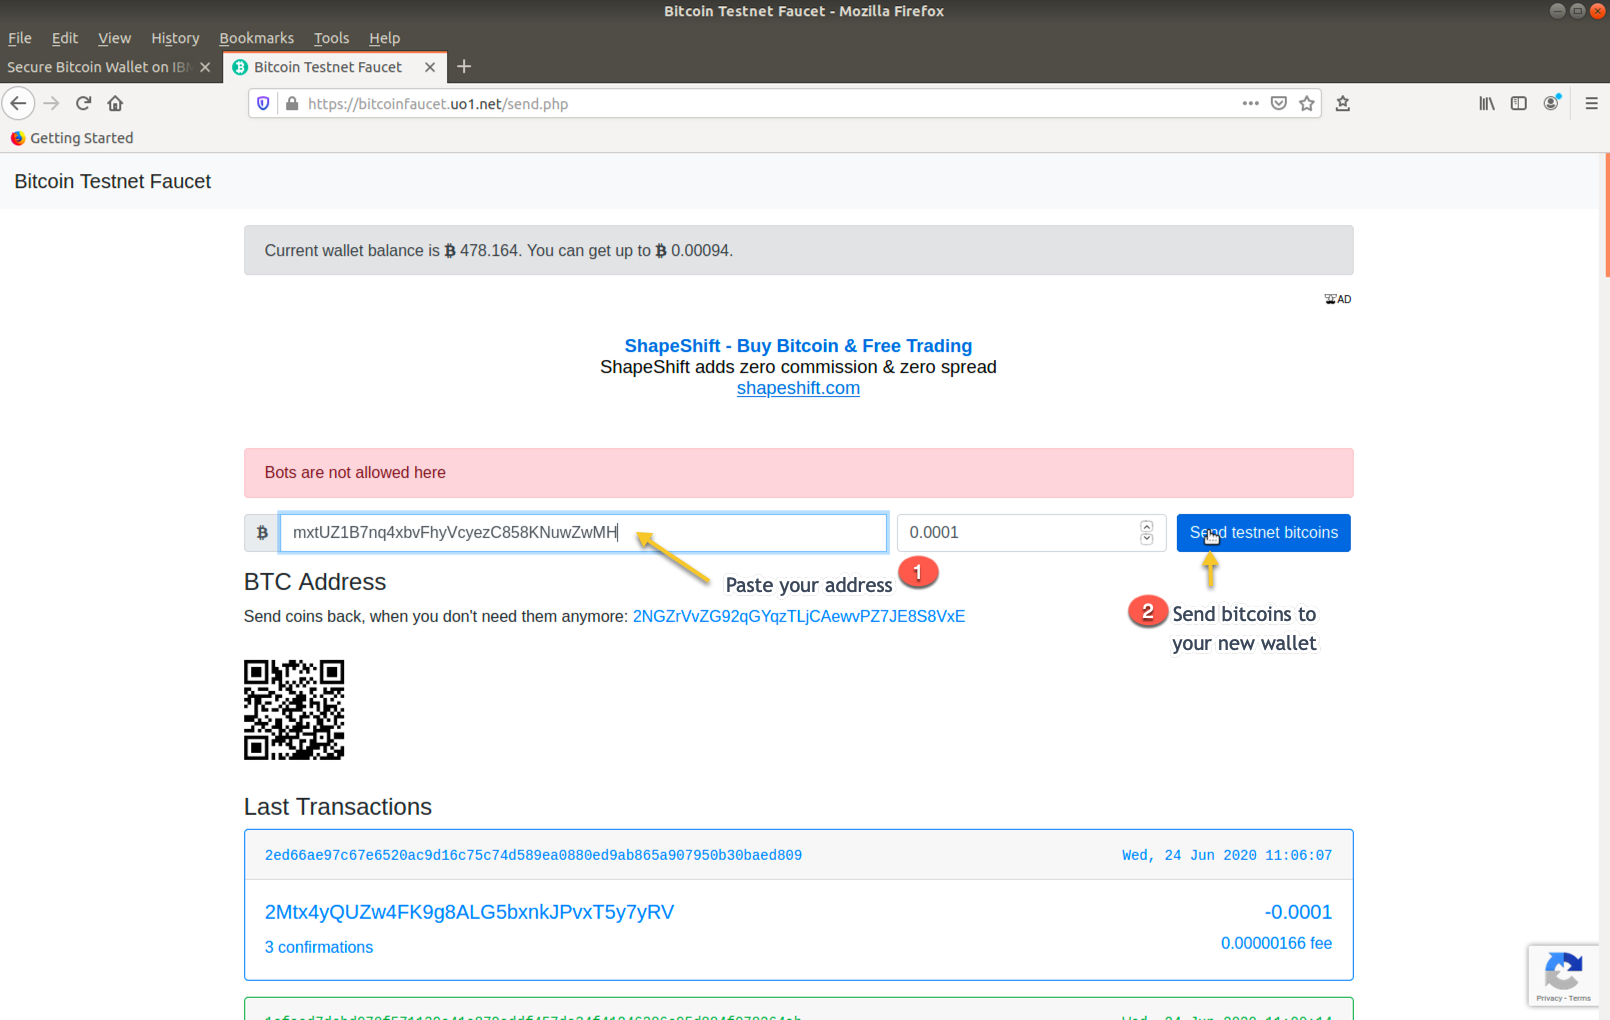Open a new tab with plus button
The image size is (1610, 1020).
point(464,67)
